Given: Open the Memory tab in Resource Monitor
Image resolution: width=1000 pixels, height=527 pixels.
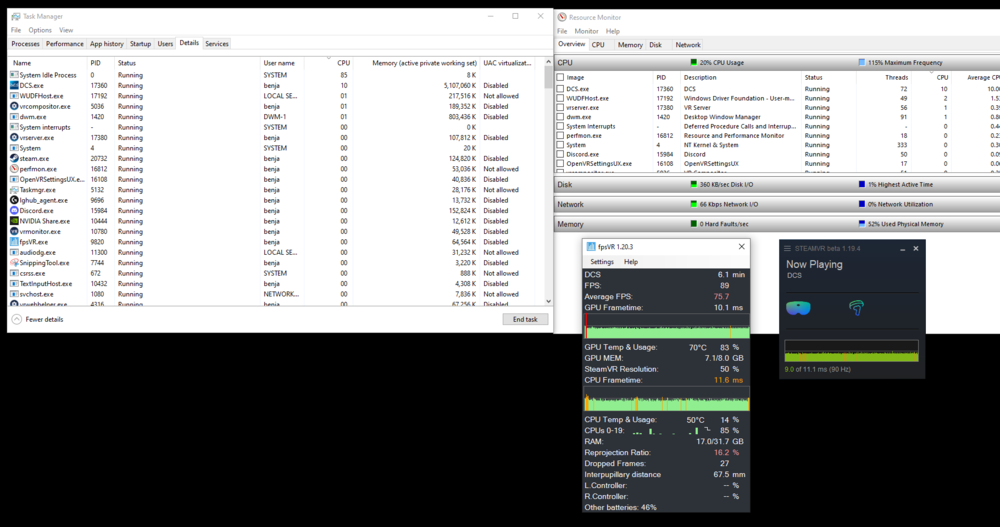Looking at the screenshot, I should click(x=630, y=45).
